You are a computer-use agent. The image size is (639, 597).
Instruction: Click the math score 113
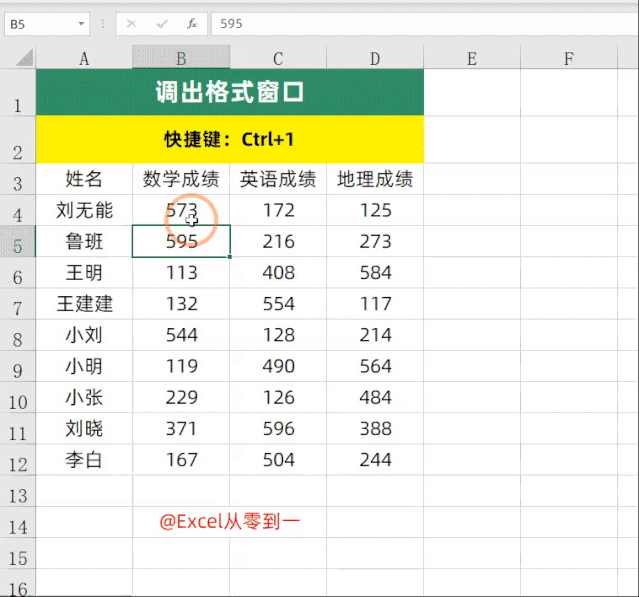pos(181,273)
